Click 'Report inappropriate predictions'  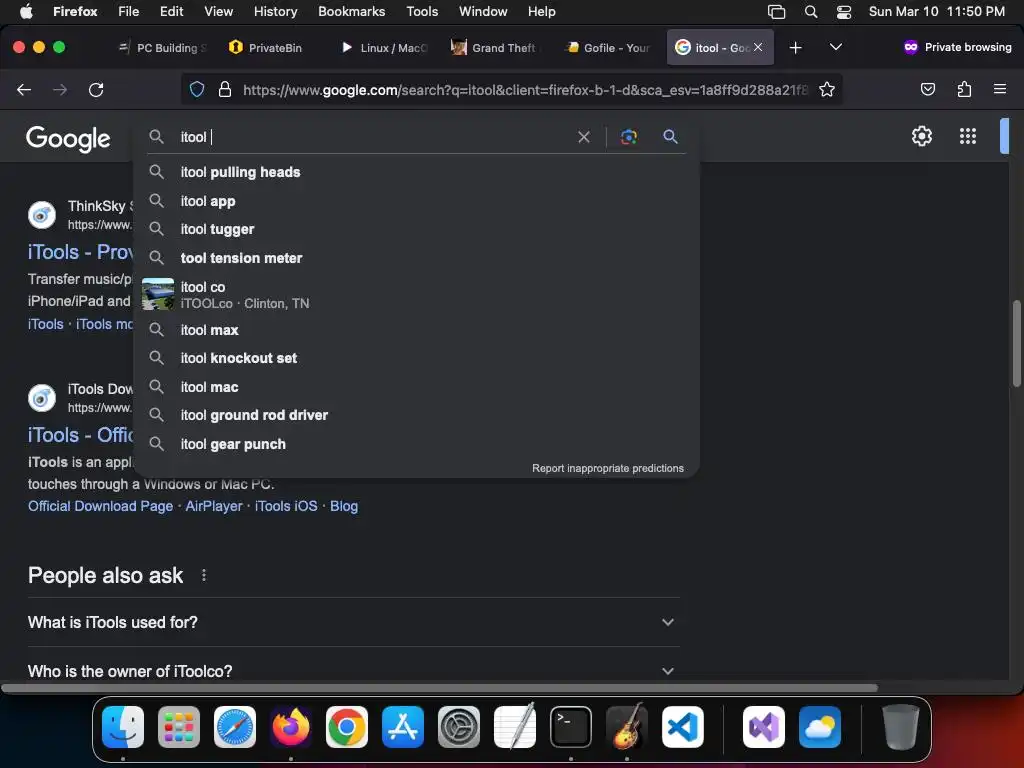coord(607,468)
